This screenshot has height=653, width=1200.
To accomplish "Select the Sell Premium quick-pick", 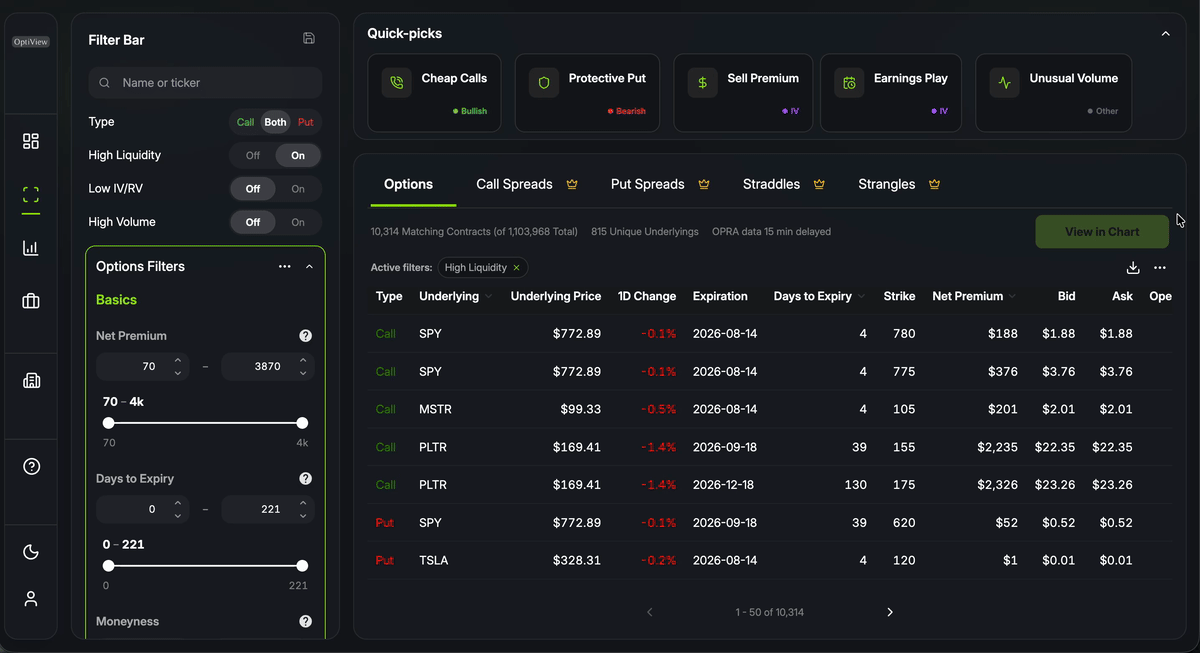I will pyautogui.click(x=743, y=93).
